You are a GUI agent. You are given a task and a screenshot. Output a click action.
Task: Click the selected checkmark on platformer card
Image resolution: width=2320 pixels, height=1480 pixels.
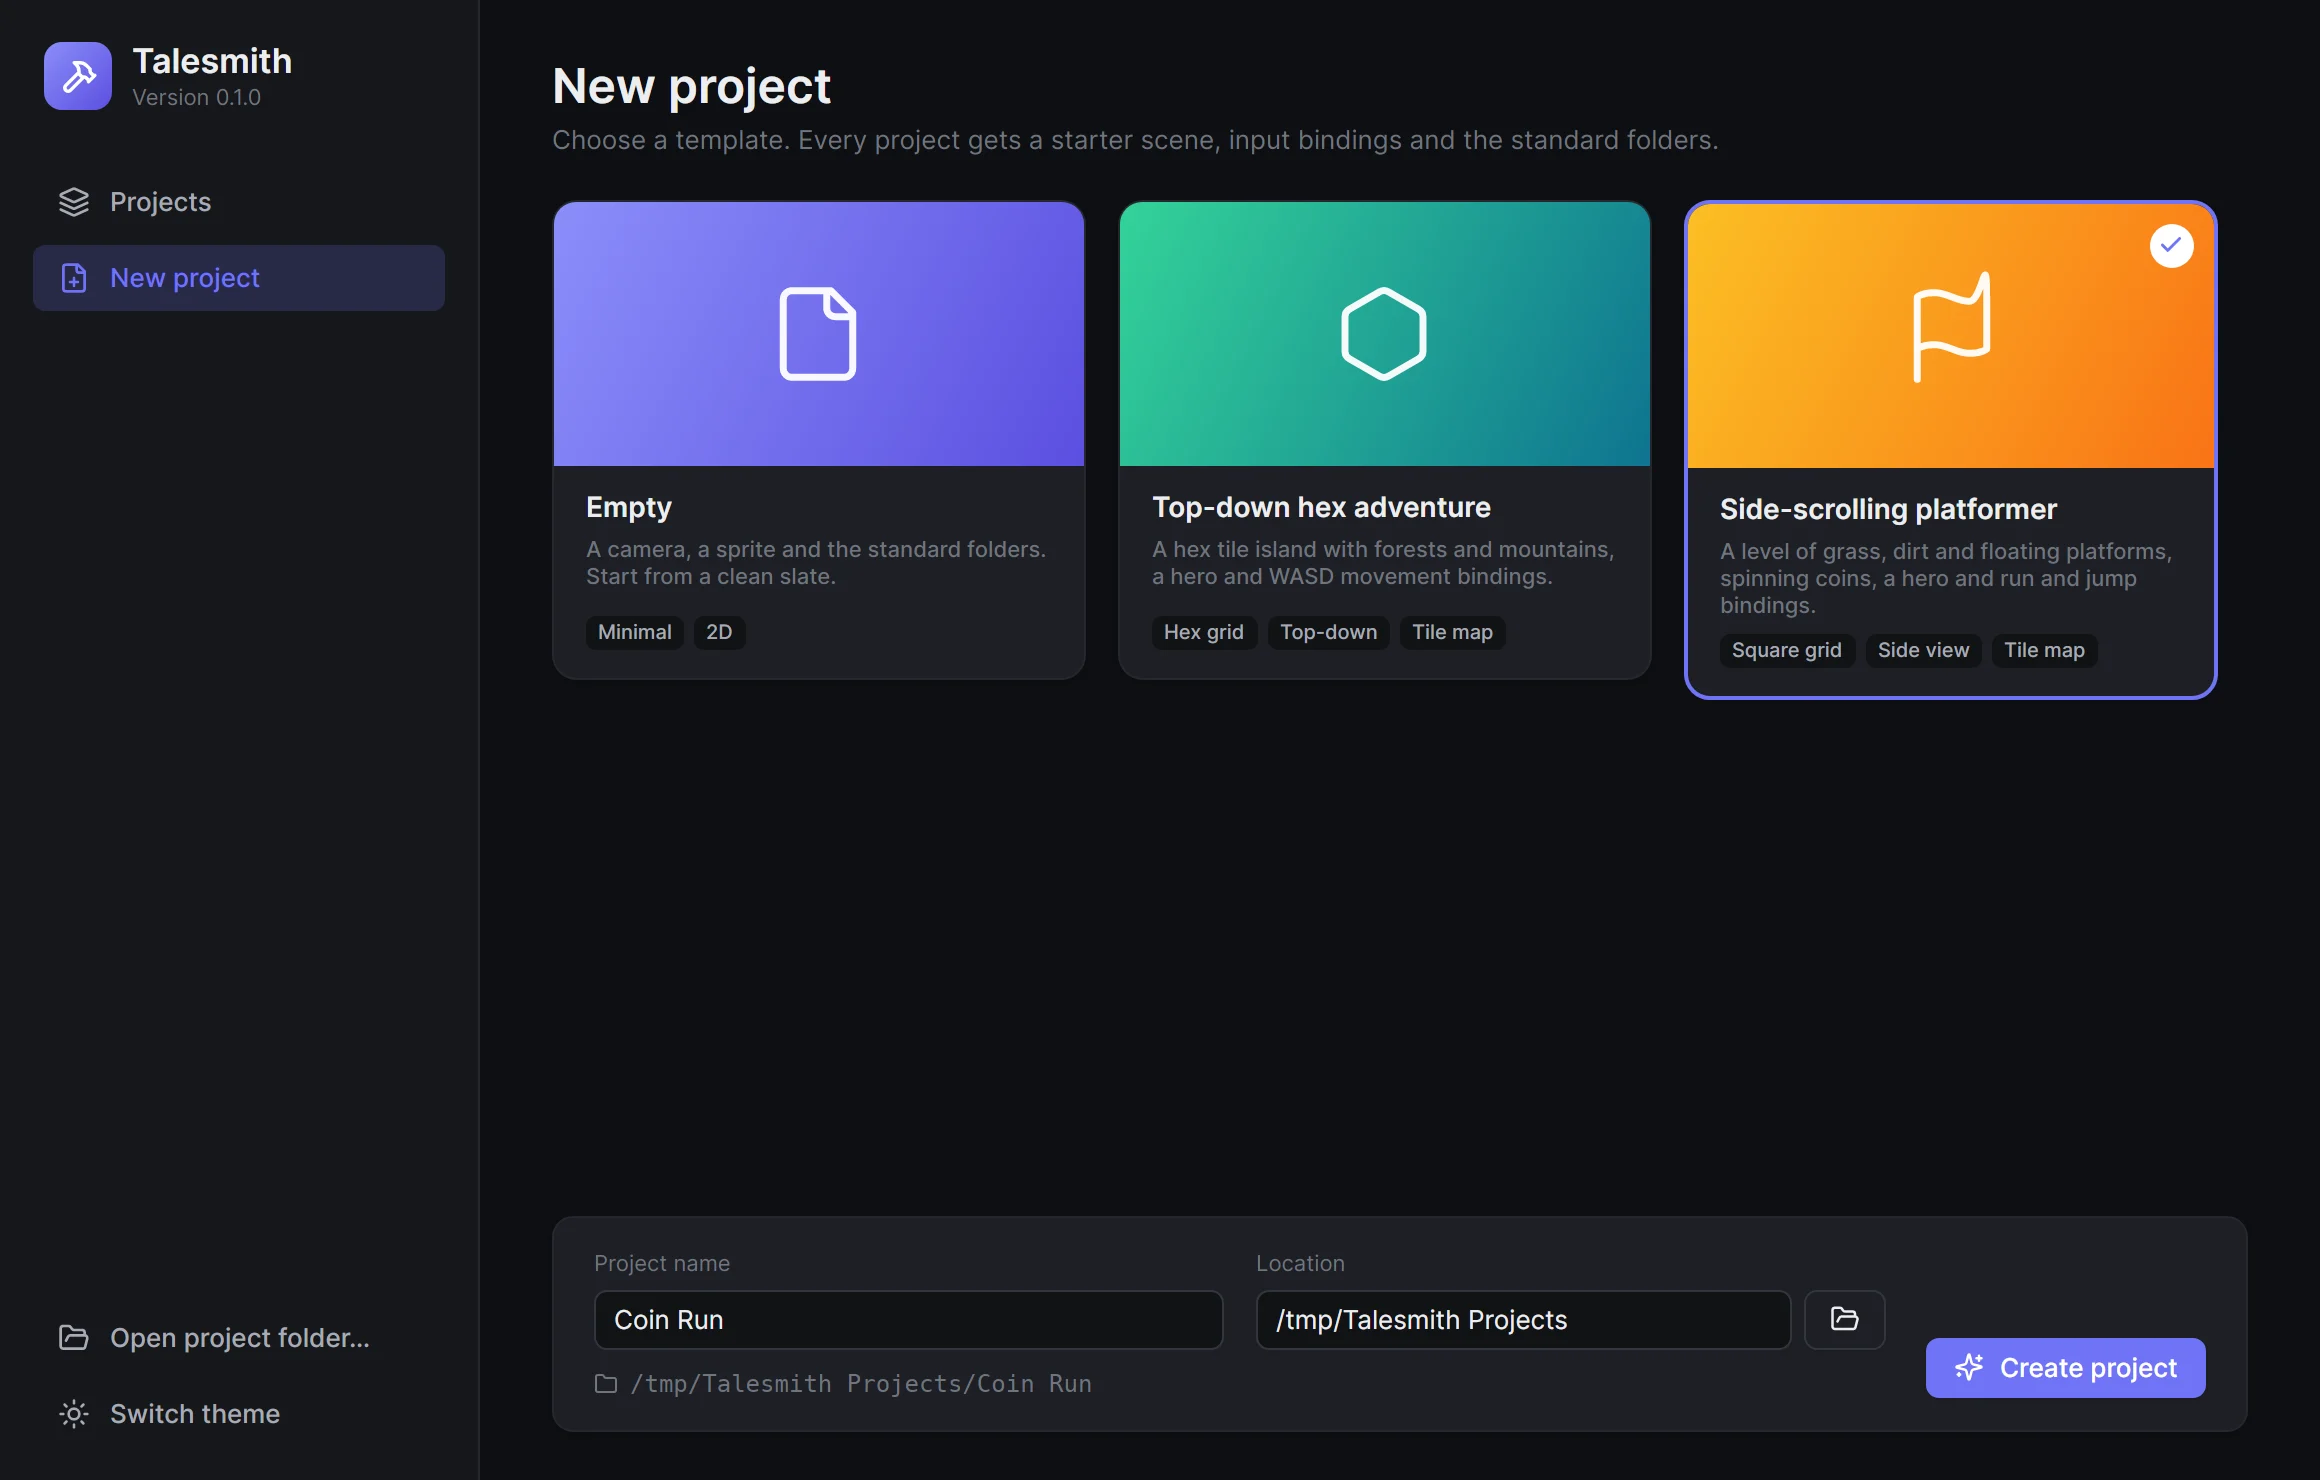click(x=2172, y=246)
